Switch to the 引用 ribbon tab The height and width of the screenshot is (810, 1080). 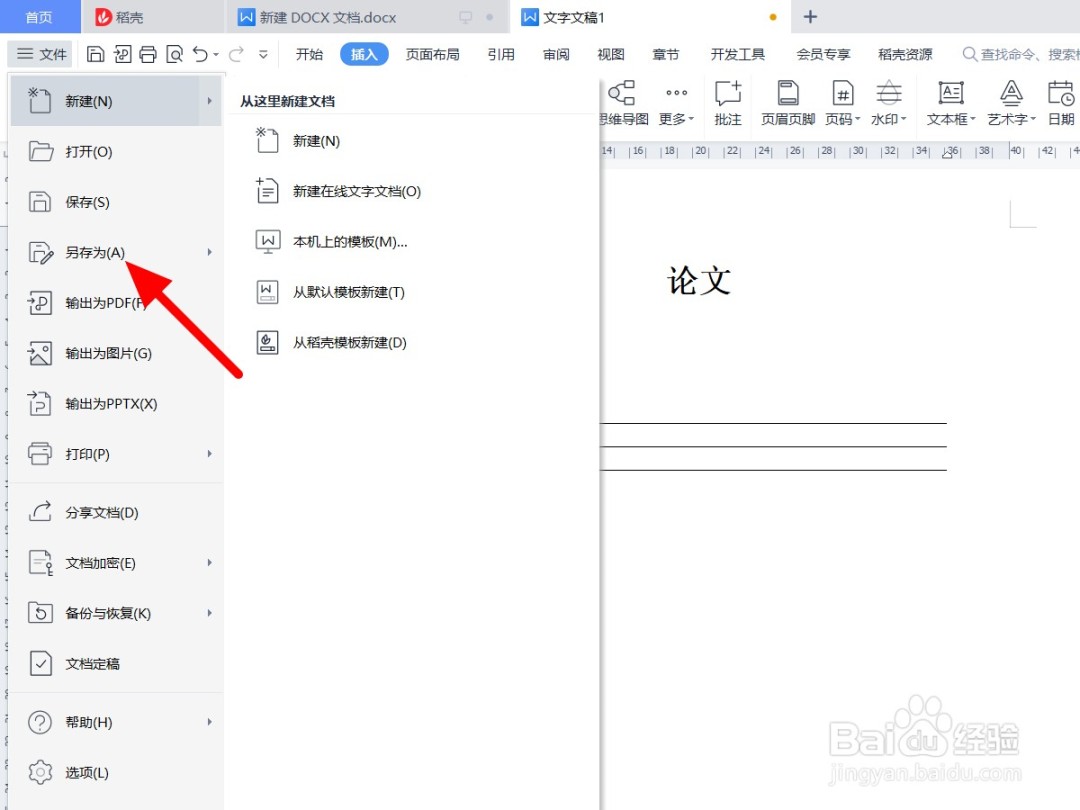501,54
